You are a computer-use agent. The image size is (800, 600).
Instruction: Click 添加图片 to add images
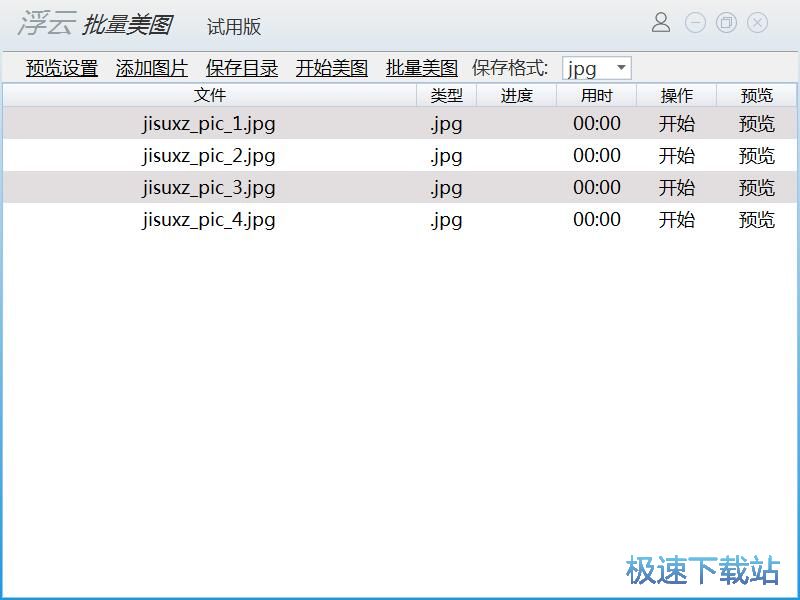[152, 68]
